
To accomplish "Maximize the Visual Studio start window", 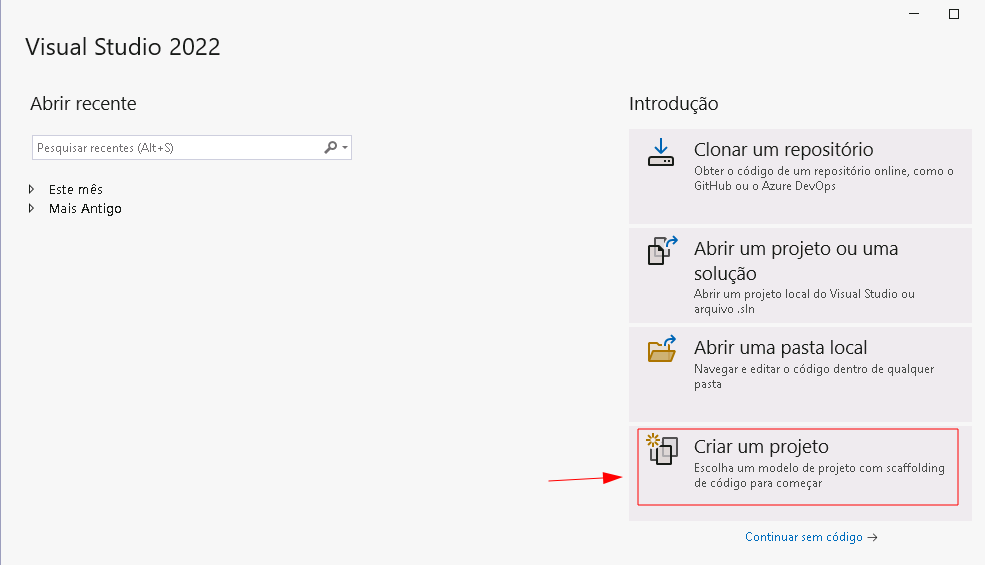I will [954, 14].
